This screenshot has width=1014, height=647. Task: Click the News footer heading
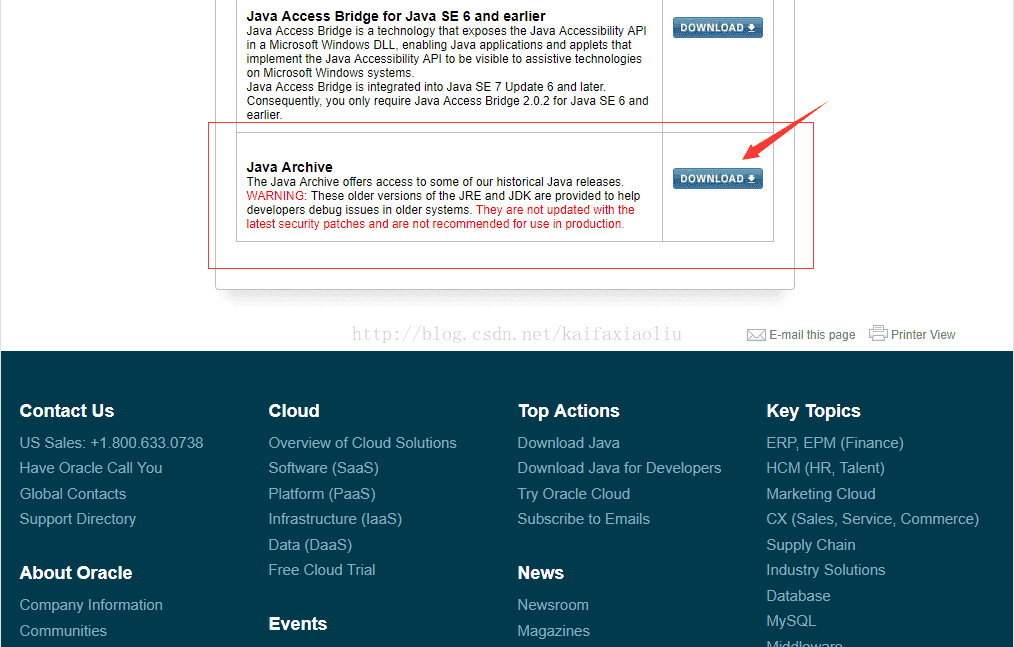tap(541, 573)
